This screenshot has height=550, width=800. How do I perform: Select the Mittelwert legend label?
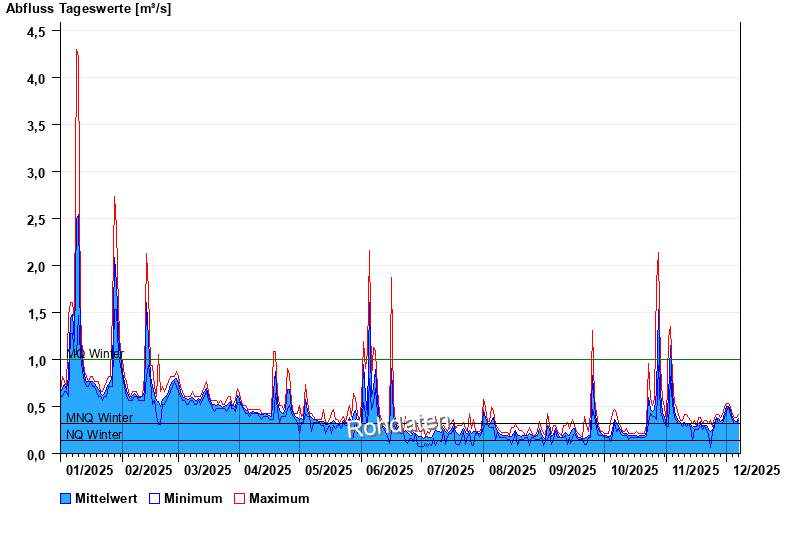(x=106, y=498)
